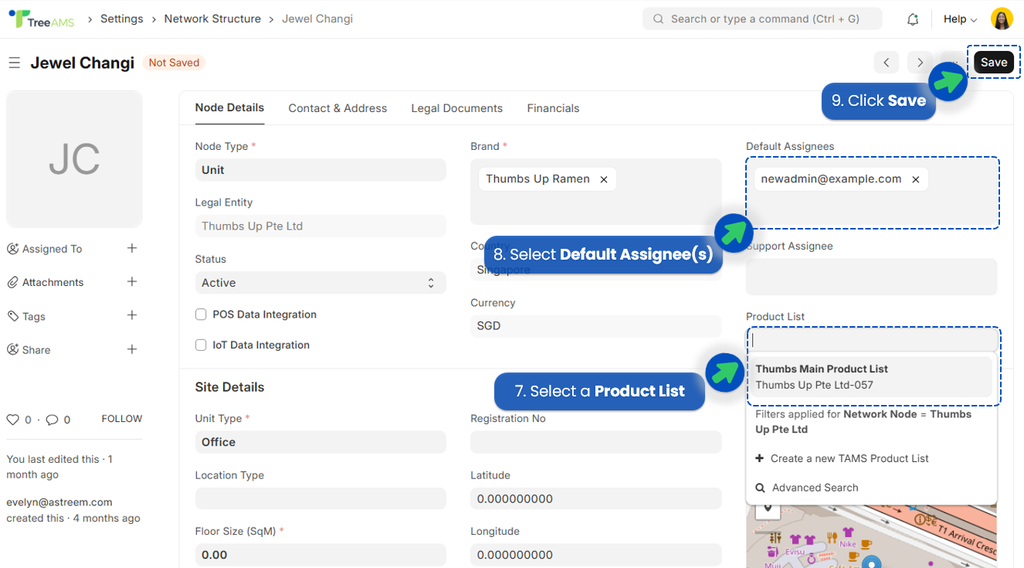This screenshot has height=568, width=1024.
Task: Click the Location Type field
Action: [320, 499]
